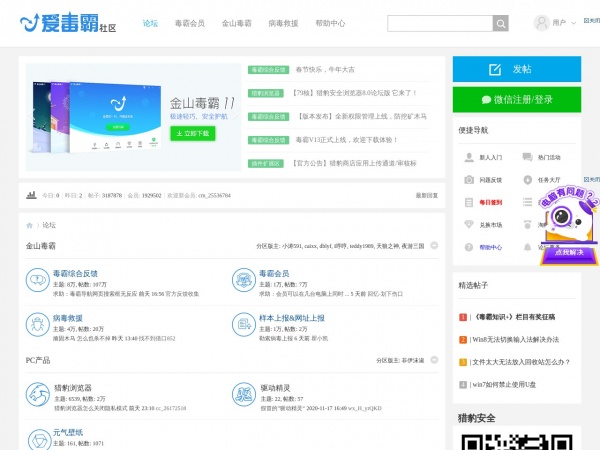Image resolution: width=600 pixels, height=450 pixels.
Task: Open post win7如何禁止使用U盘
Action: coord(504,385)
